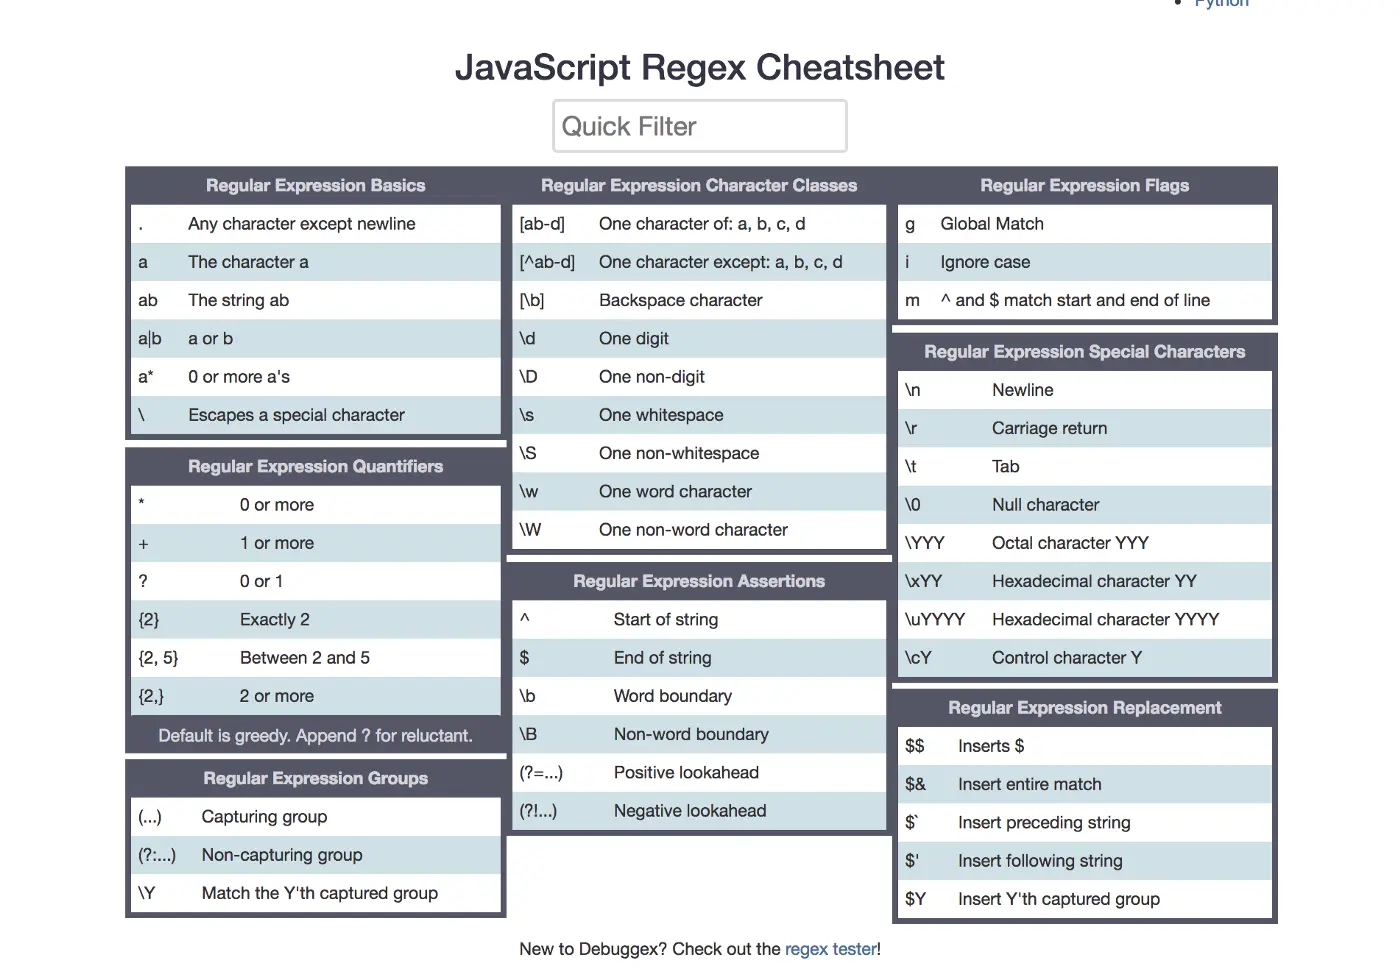The width and height of the screenshot is (1400, 971).
Task: Click the Regular Expression Quantifiers header
Action: click(315, 466)
